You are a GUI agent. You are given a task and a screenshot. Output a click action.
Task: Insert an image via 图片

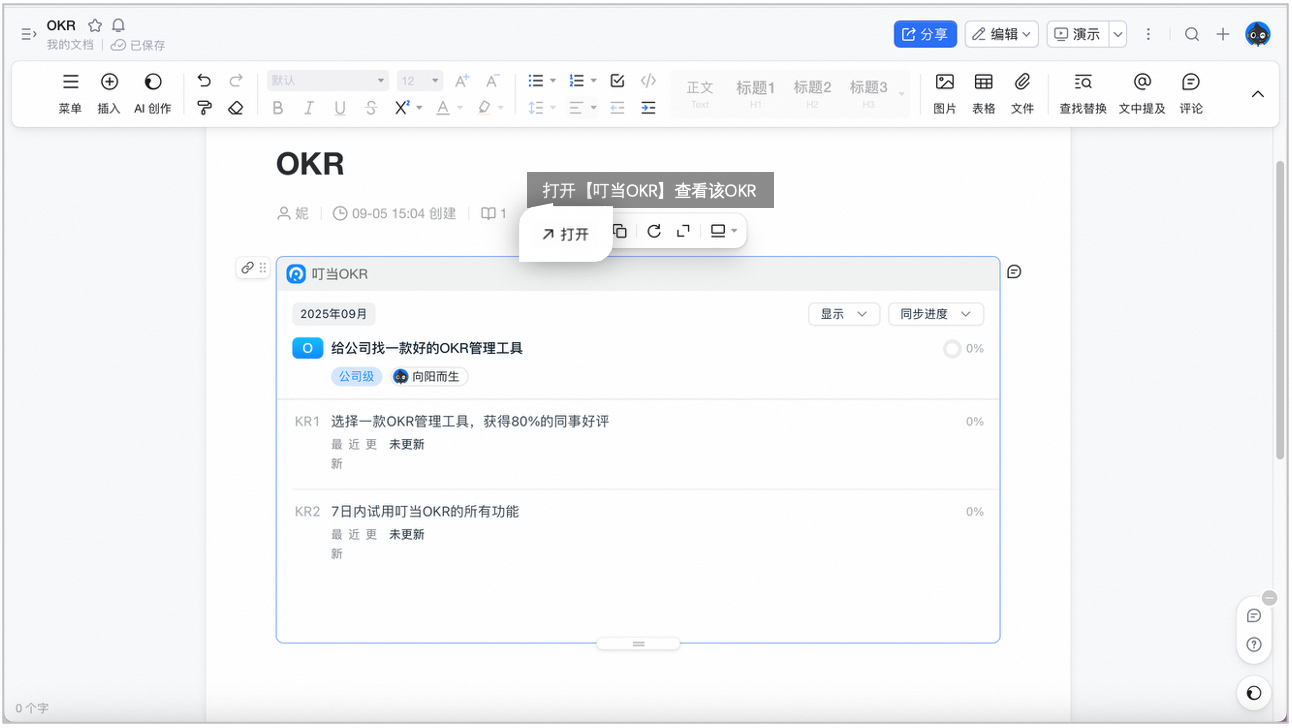point(945,93)
